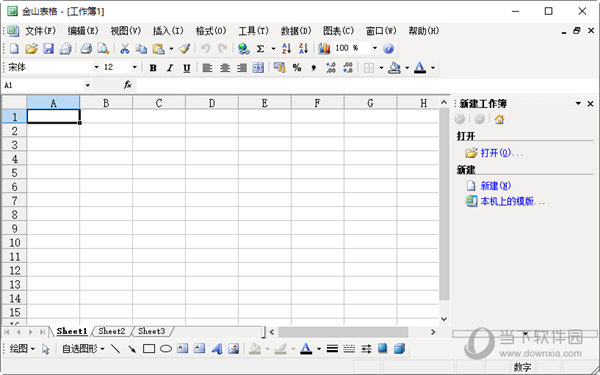Apply percent style format
This screenshot has height=375, width=600.
[x=297, y=68]
